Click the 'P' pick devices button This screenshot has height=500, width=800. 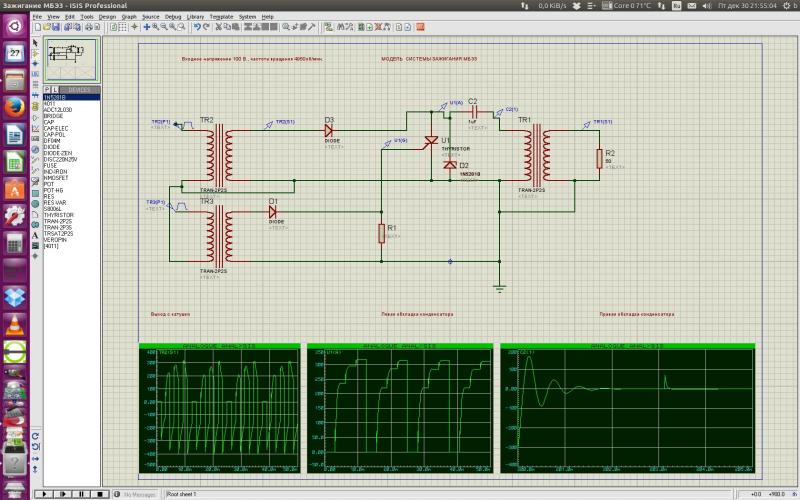pyautogui.click(x=48, y=89)
